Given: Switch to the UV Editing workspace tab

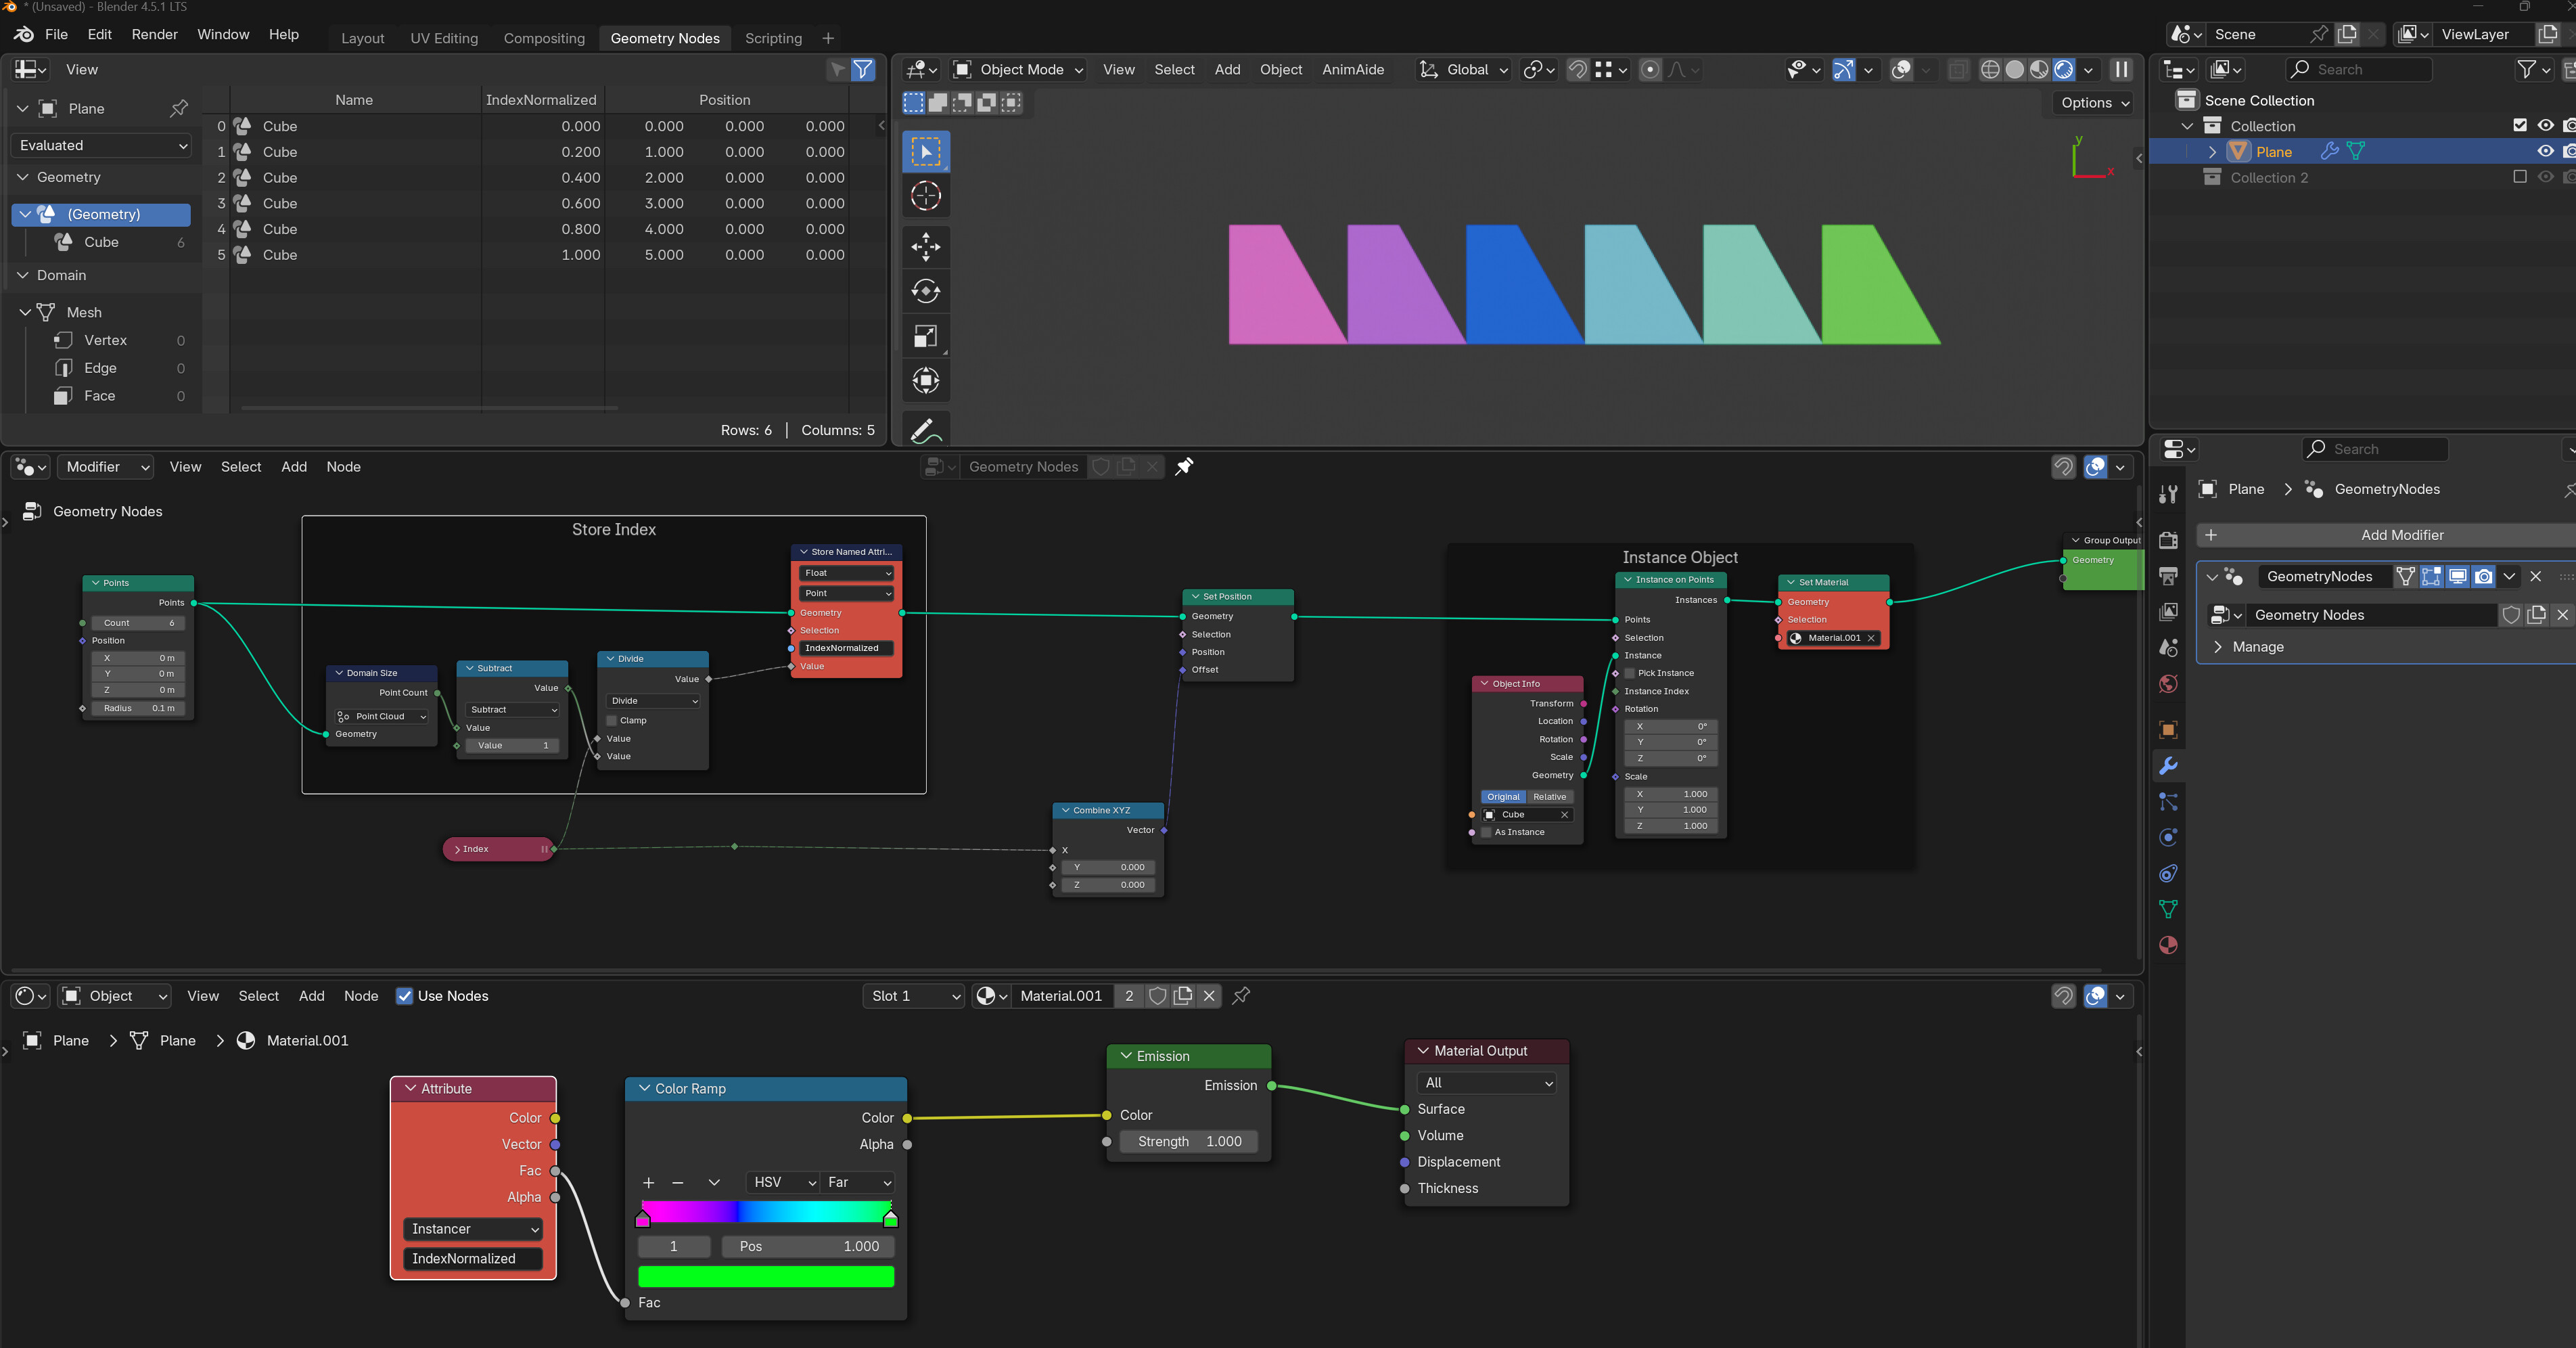Looking at the screenshot, I should [x=444, y=38].
